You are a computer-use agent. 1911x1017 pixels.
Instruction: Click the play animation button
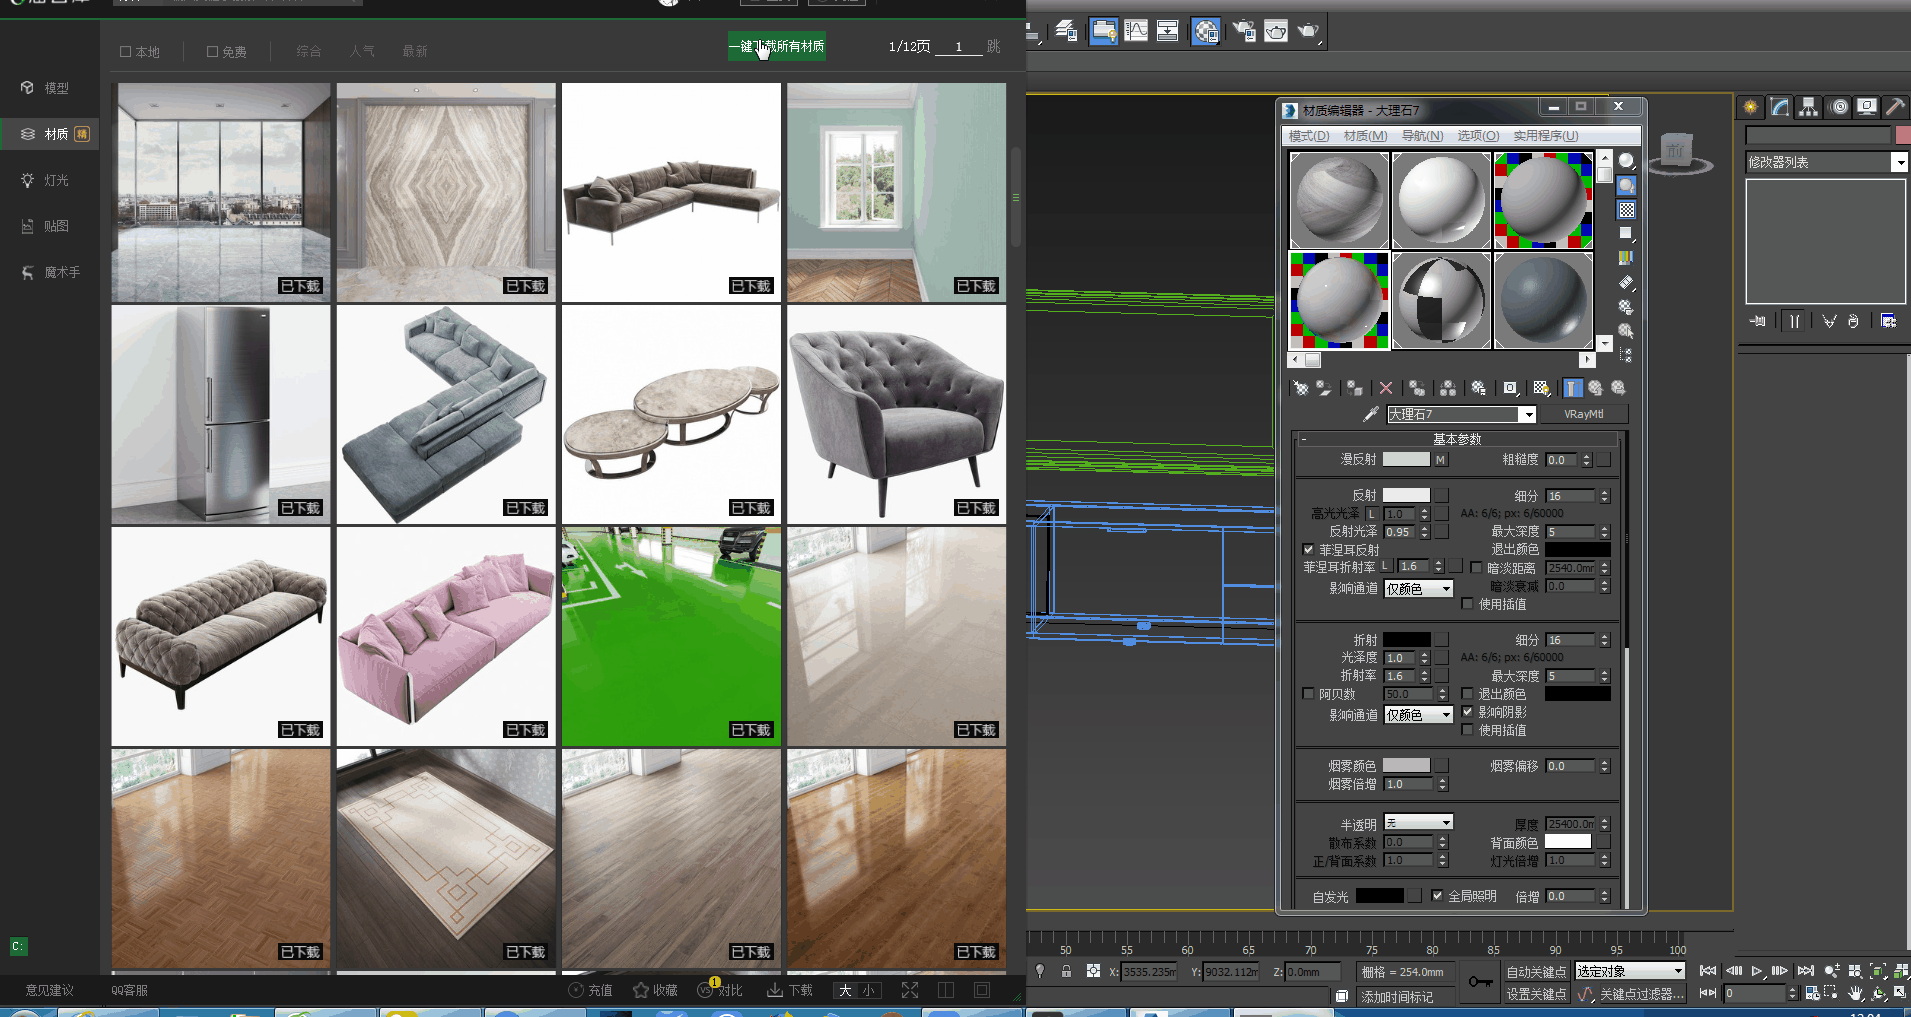[x=1757, y=971]
